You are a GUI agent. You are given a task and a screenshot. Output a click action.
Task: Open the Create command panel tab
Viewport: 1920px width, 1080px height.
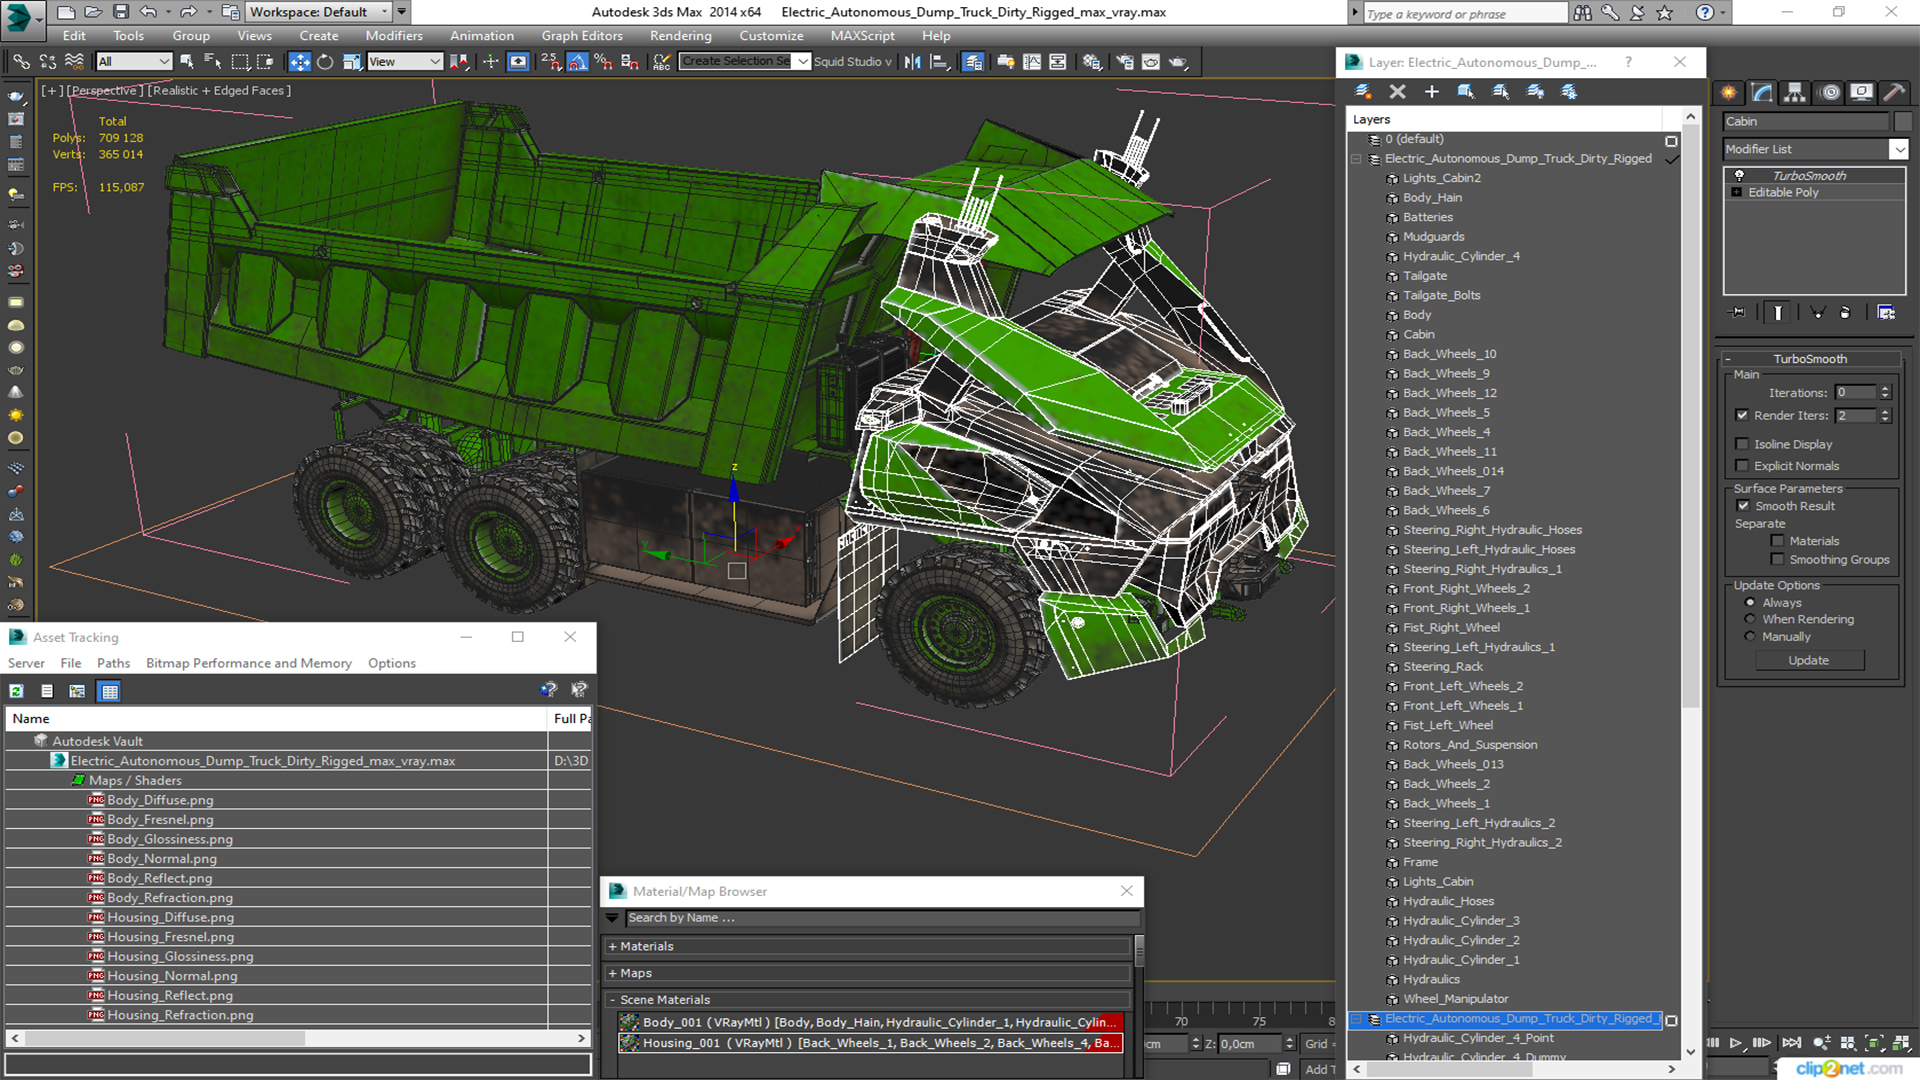click(x=1728, y=92)
